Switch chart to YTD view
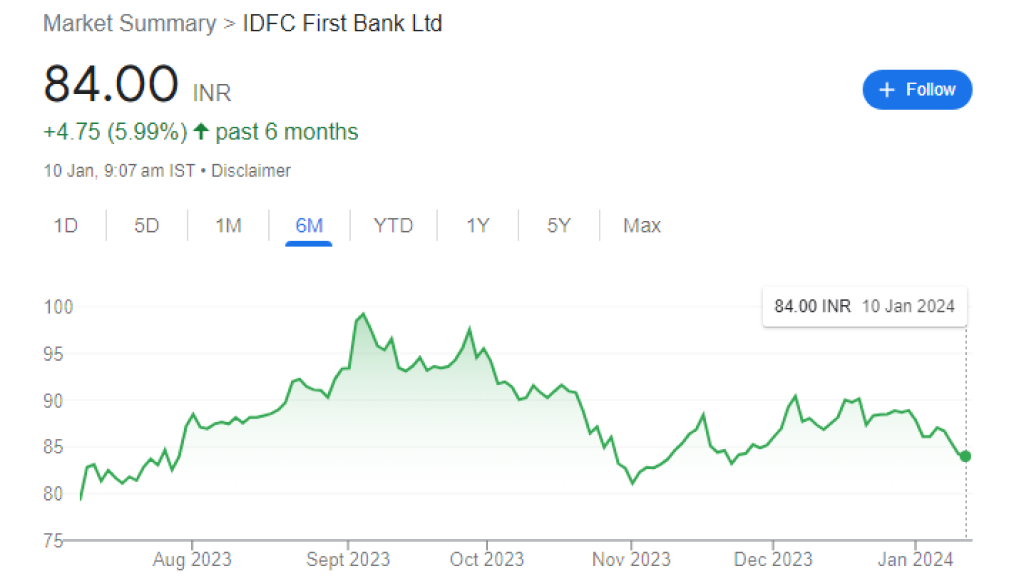The height and width of the screenshot is (576, 1024). (393, 226)
